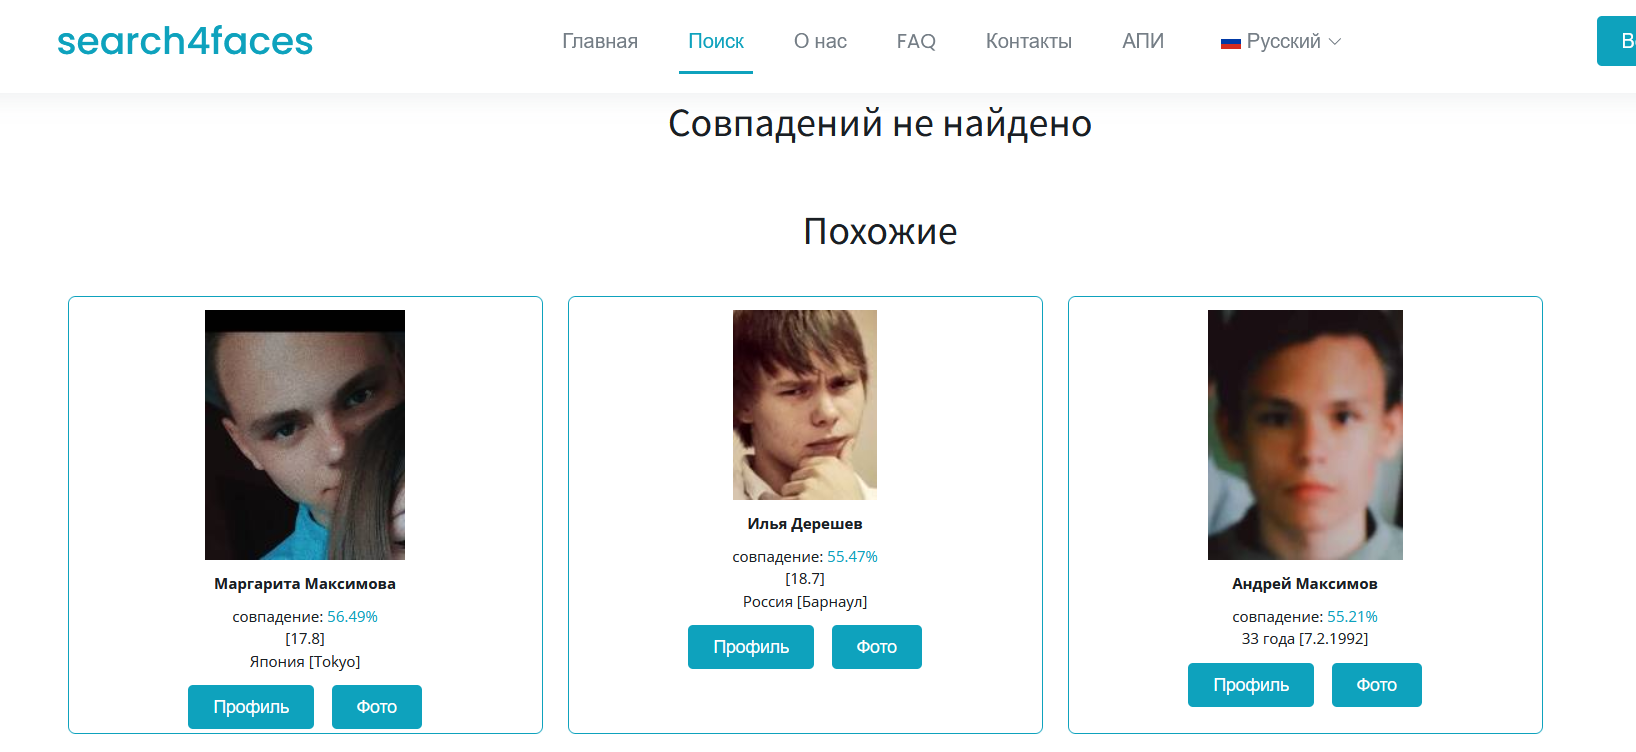This screenshot has width=1636, height=752.
Task: Click the 56.49% match percentage
Action: (352, 617)
